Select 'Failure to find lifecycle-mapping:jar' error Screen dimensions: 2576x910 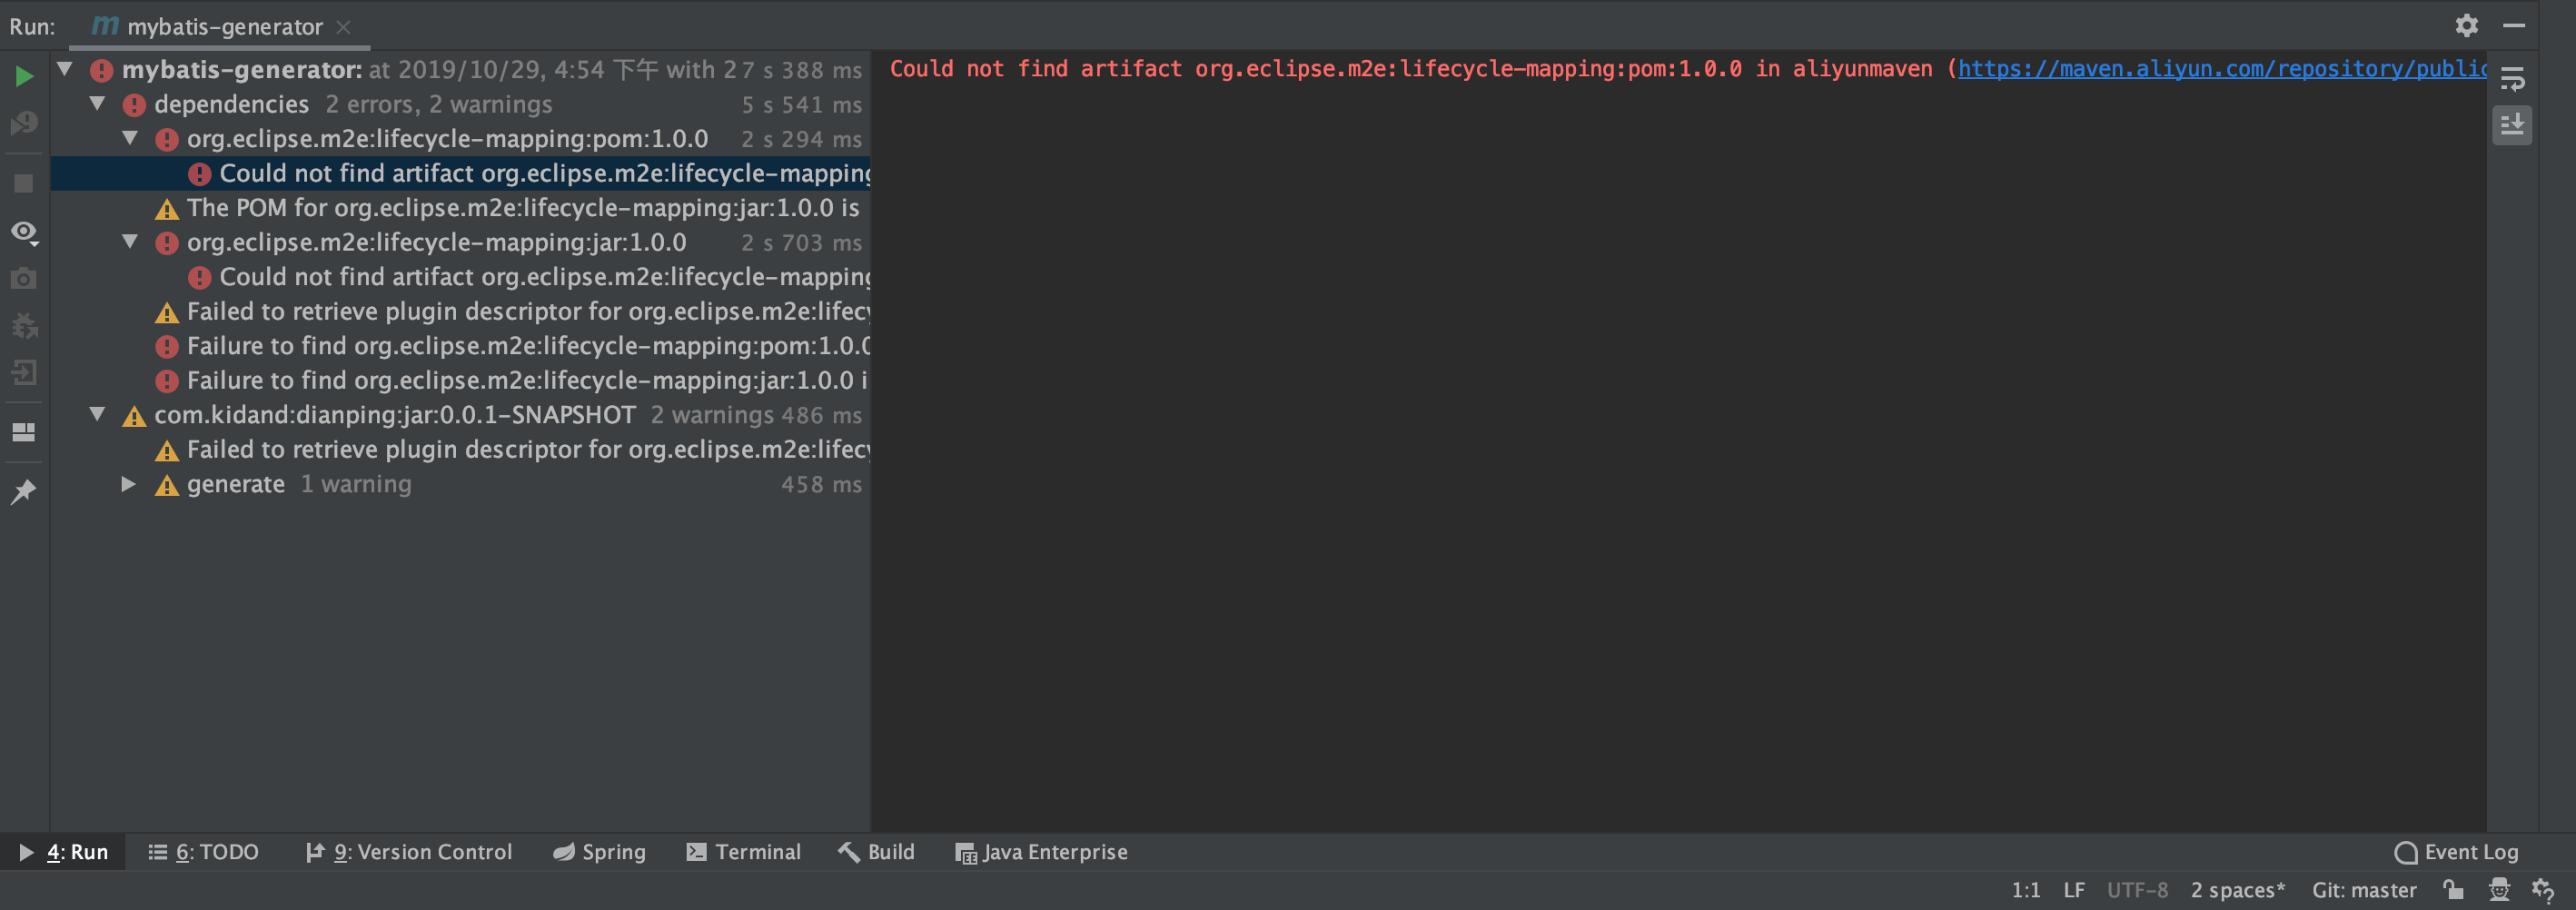click(x=461, y=380)
